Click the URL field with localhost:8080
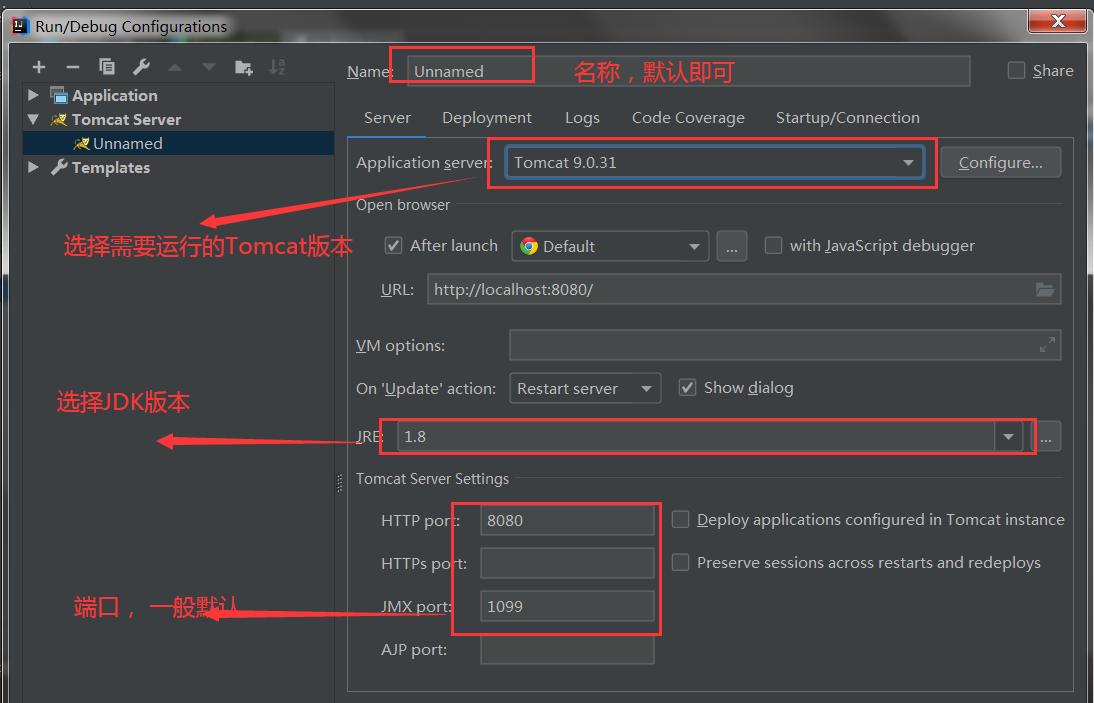This screenshot has height=703, width=1094. point(744,289)
